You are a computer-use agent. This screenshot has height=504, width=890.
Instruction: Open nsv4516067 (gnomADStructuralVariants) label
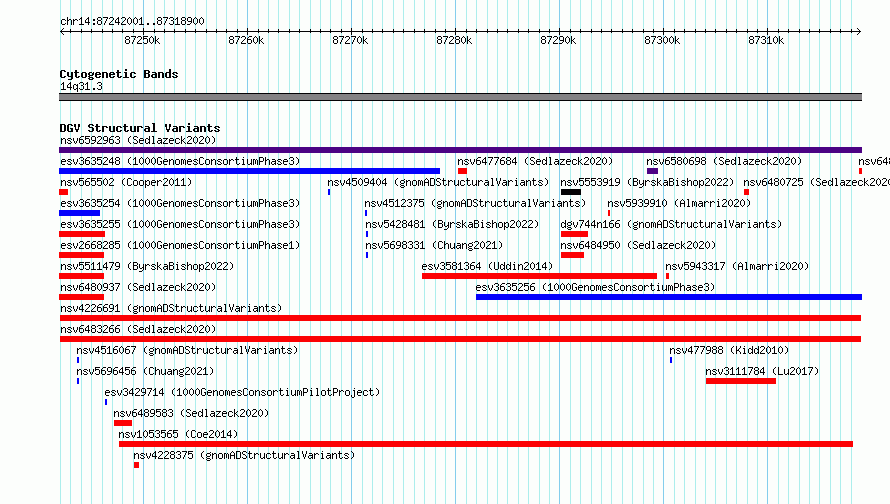[187, 350]
